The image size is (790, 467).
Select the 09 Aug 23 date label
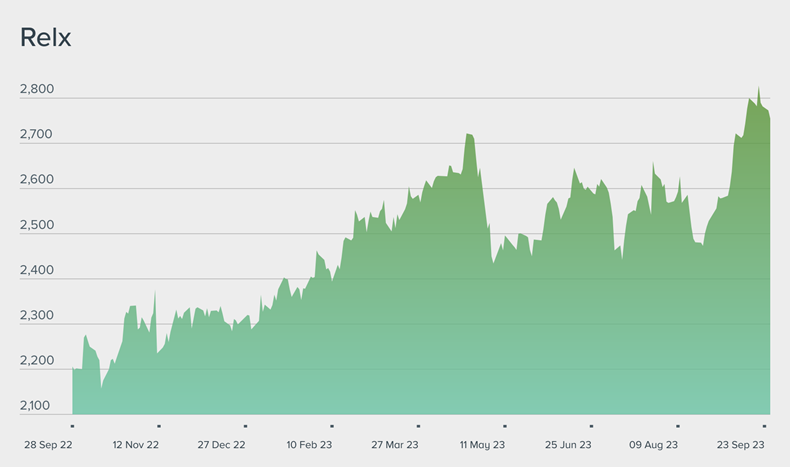click(x=654, y=445)
